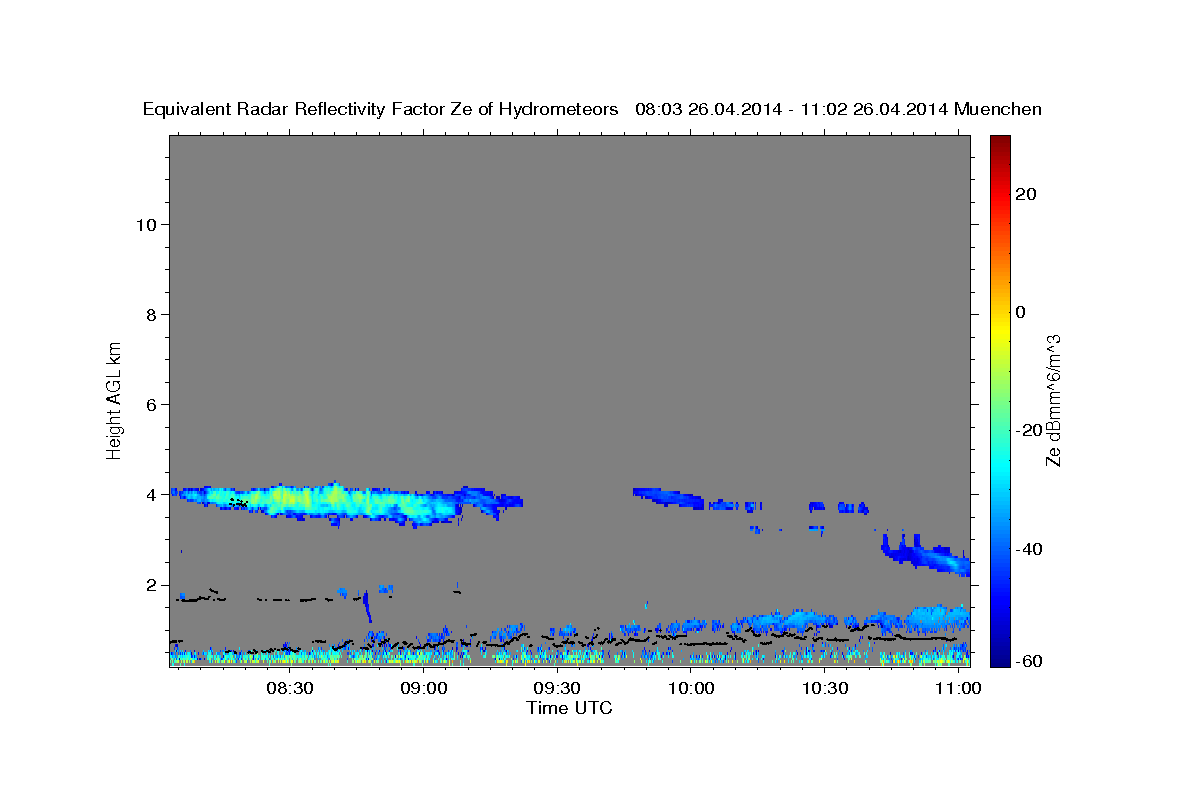
Task: Click the 10:00 time tick label
Action: pyautogui.click(x=691, y=688)
